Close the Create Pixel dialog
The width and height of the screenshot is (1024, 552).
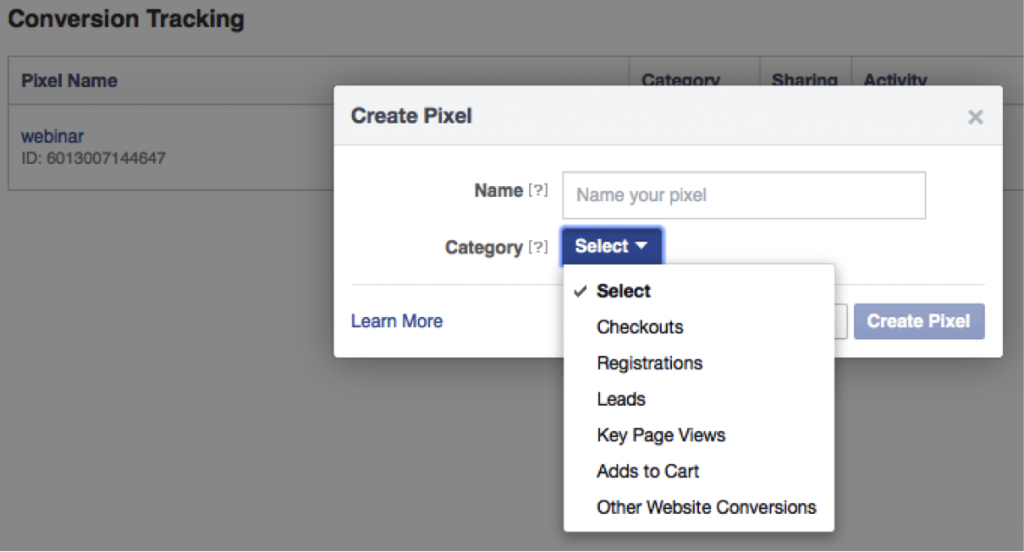pos(975,117)
